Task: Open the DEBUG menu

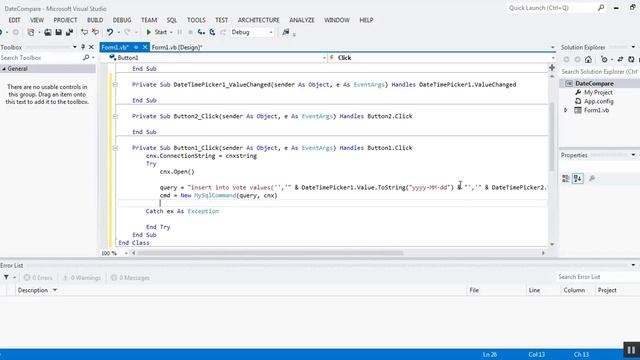Action: tap(122, 20)
